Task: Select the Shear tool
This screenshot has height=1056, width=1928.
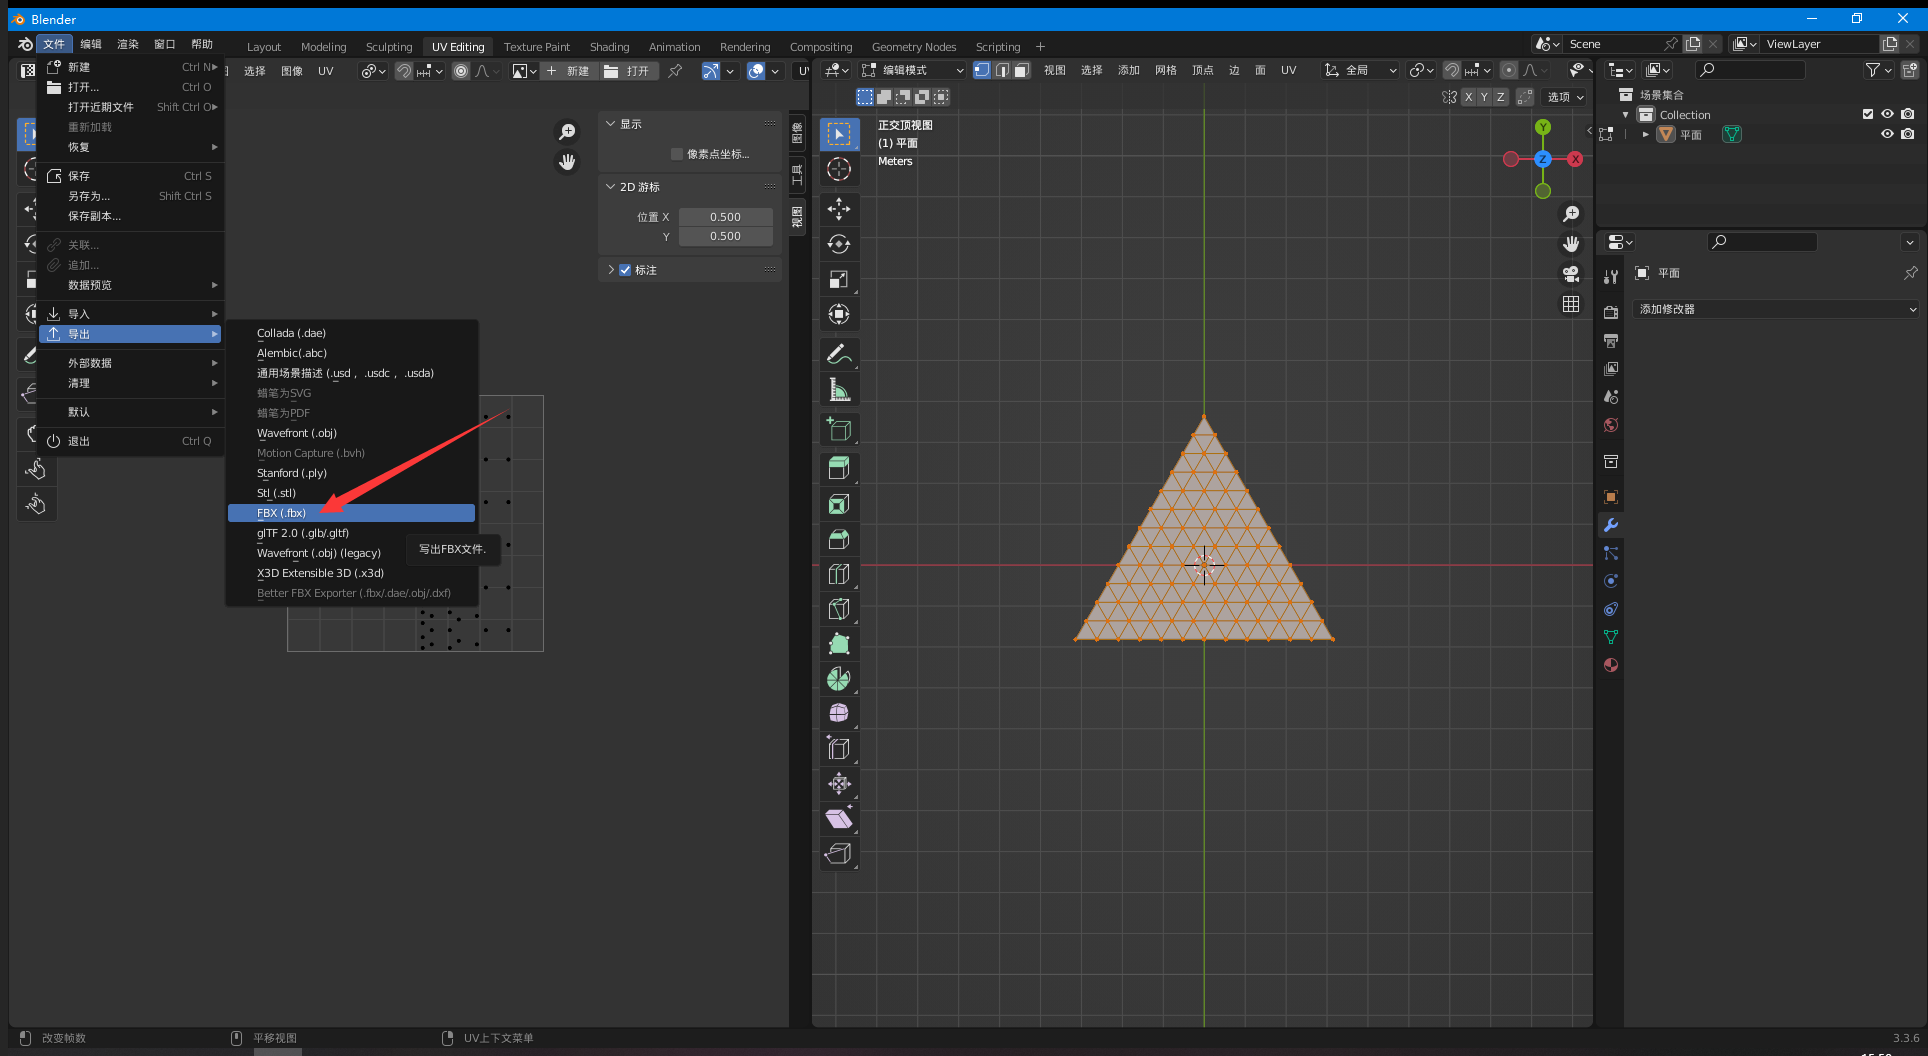Action: tap(839, 819)
